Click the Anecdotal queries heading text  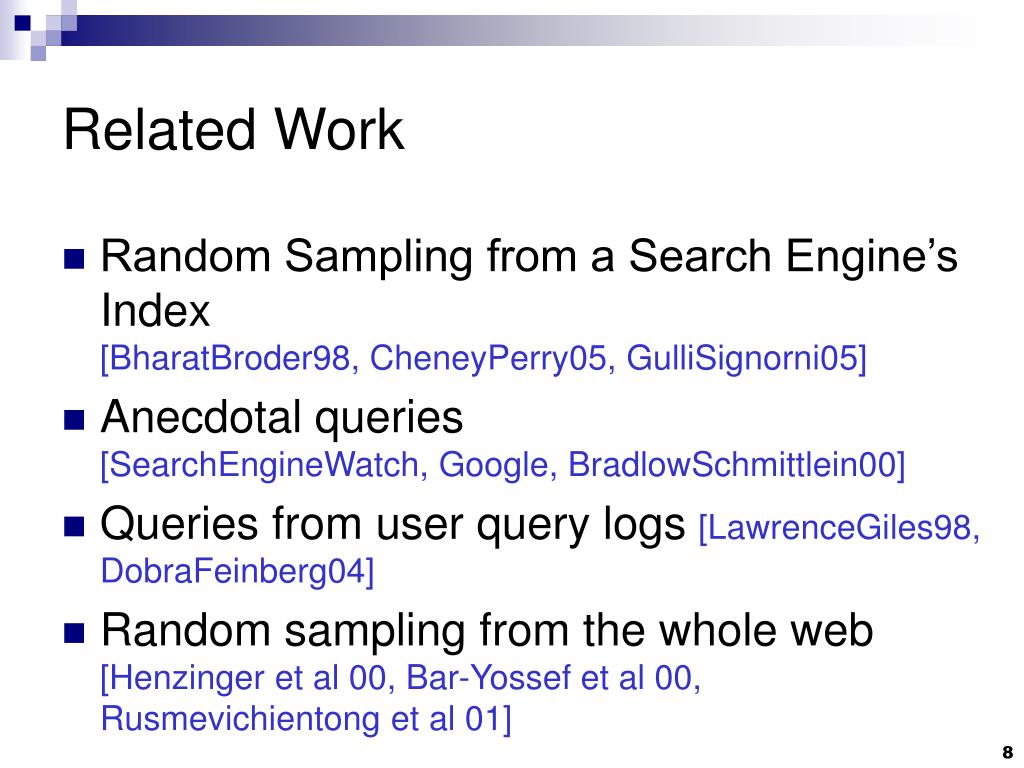[281, 417]
